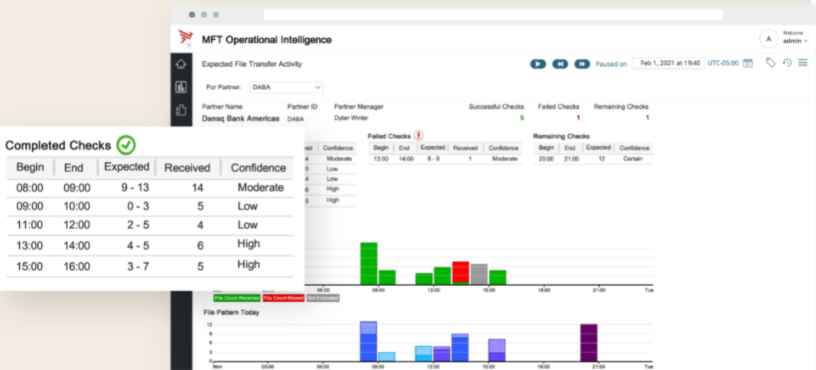Open the bar-chart reports icon in the sidebar
This screenshot has height=370, width=816.
coord(181,87)
